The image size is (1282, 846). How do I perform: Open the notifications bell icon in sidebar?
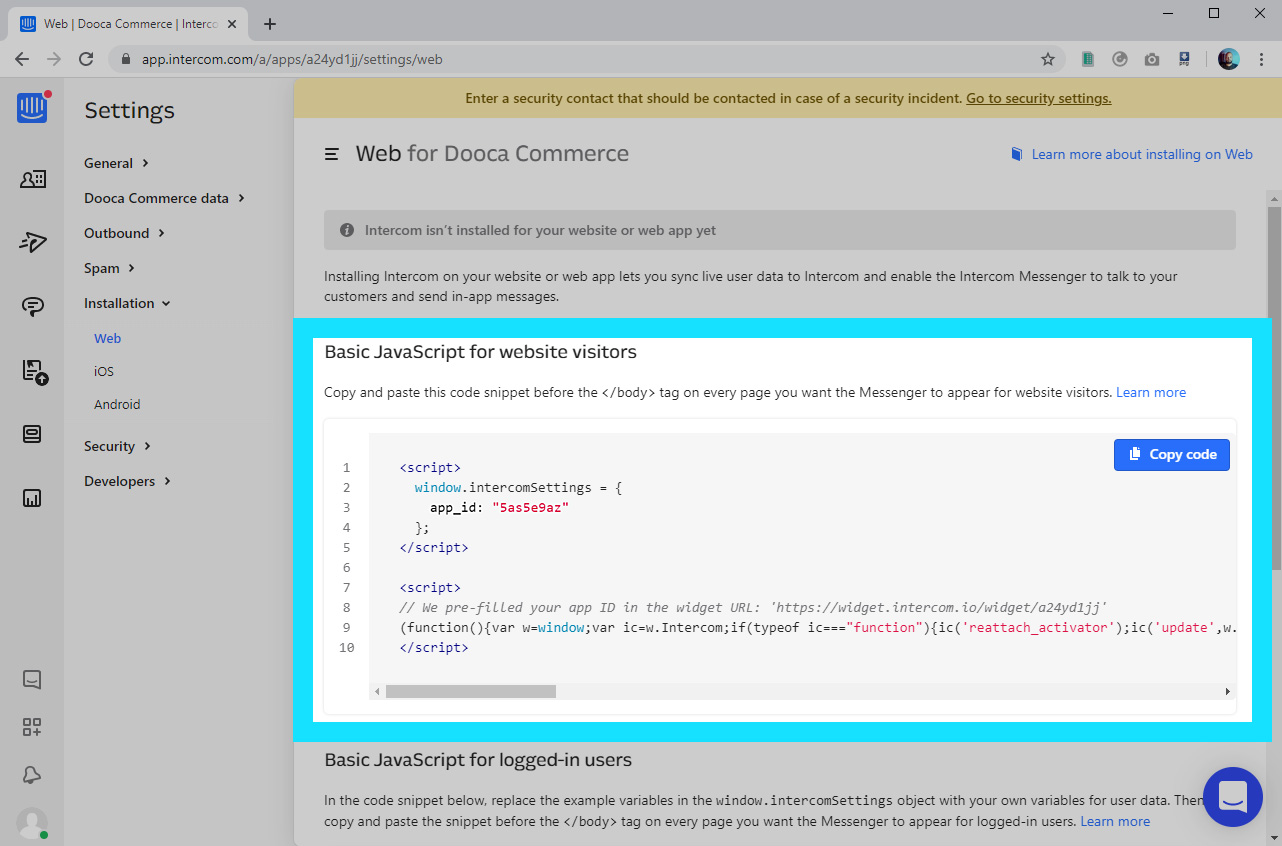pos(32,775)
